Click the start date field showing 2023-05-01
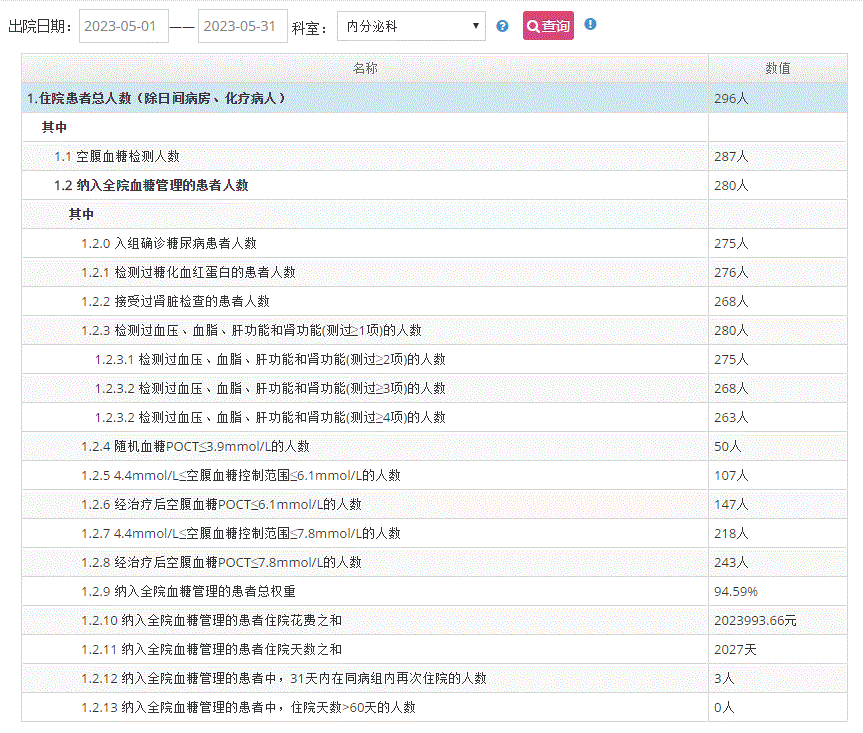The height and width of the screenshot is (733, 863). coord(123,25)
